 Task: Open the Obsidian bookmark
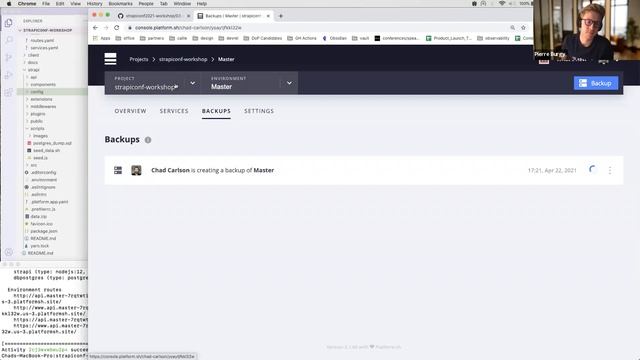click(x=334, y=38)
